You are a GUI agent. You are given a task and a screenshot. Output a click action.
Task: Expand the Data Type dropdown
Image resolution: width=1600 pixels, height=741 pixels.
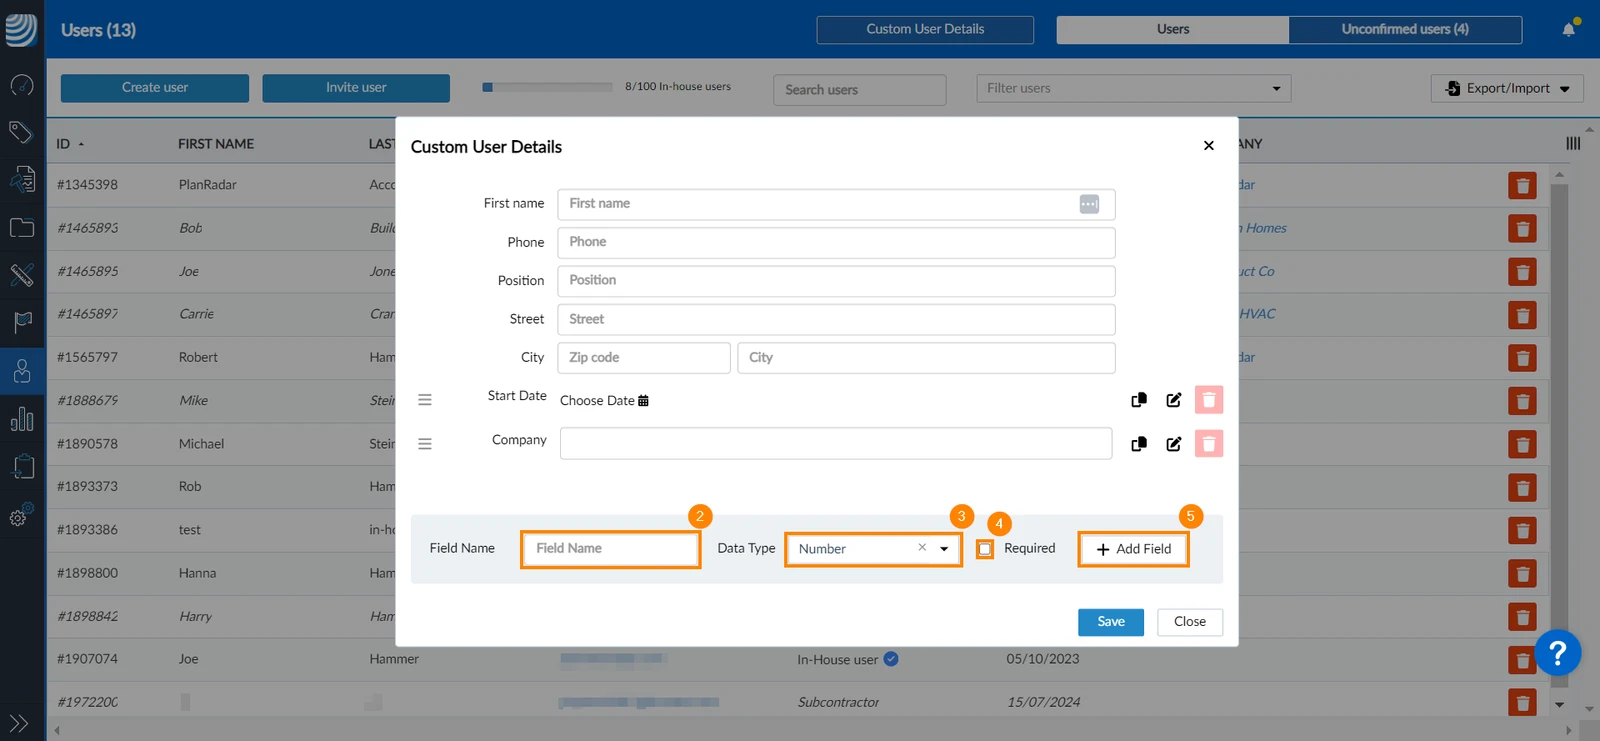point(943,549)
